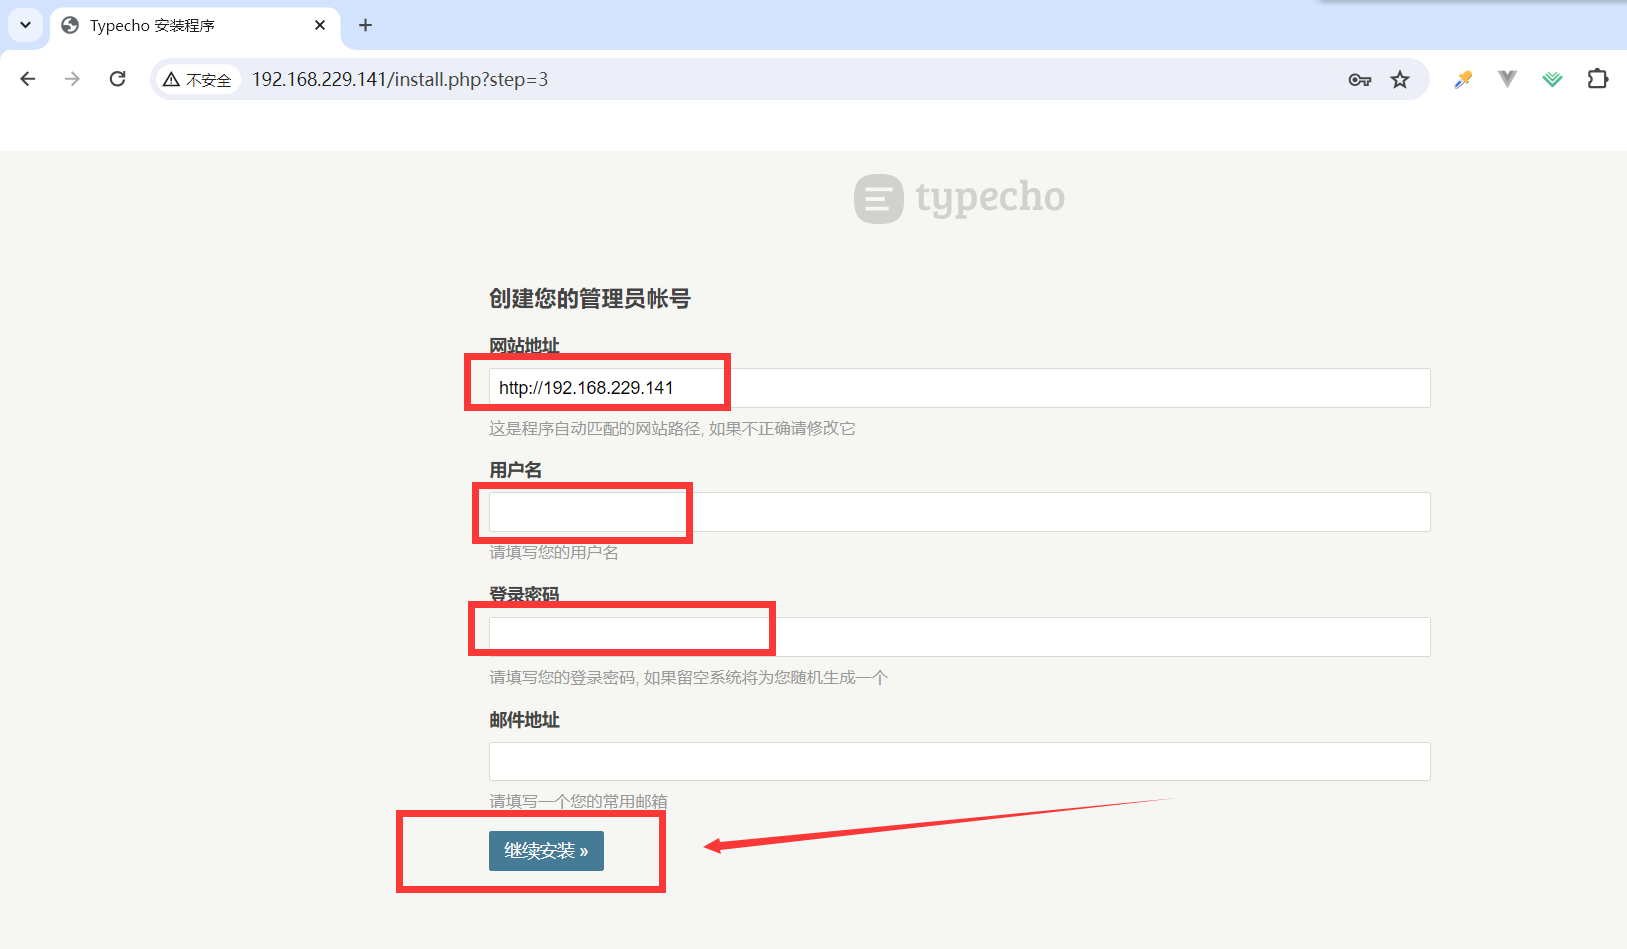This screenshot has height=949, width=1627.
Task: Click the 网站地址 label
Action: pyautogui.click(x=524, y=346)
